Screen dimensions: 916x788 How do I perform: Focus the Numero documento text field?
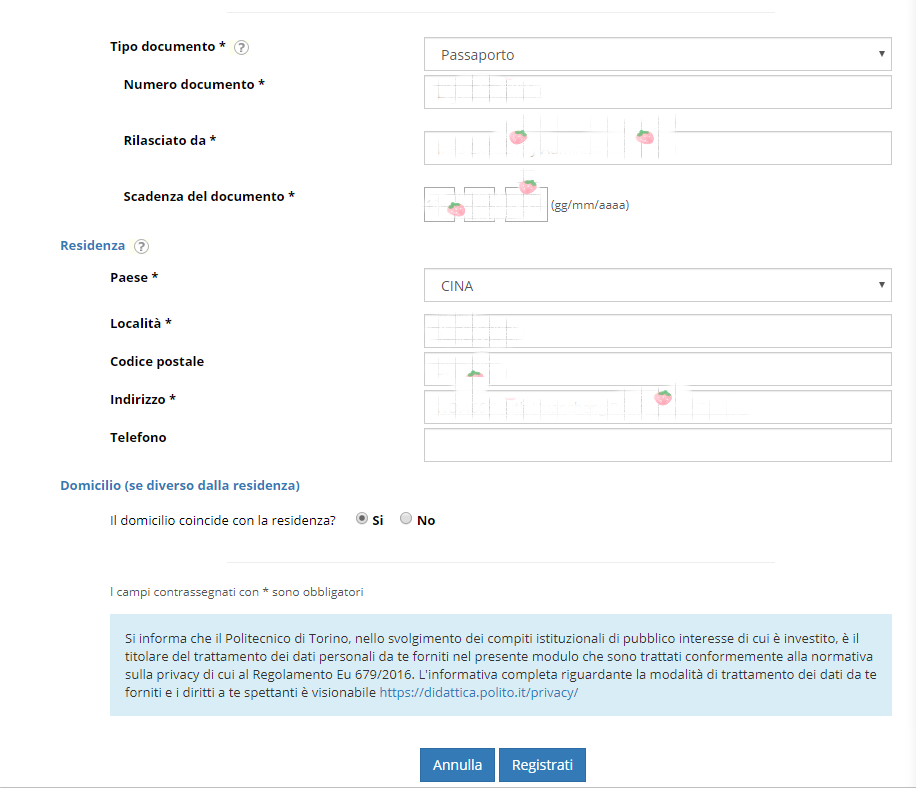point(657,92)
